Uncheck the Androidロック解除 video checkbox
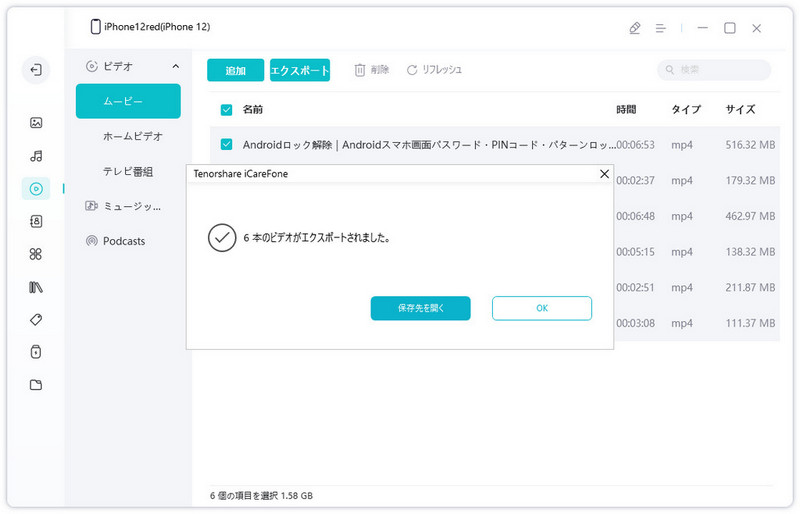 226,144
